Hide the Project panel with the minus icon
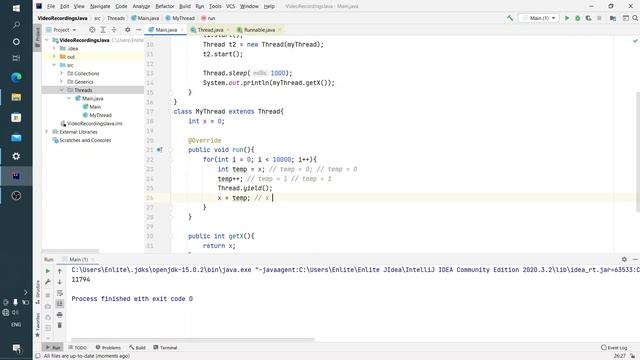Screen dimensions: 640x360 point(138,30)
